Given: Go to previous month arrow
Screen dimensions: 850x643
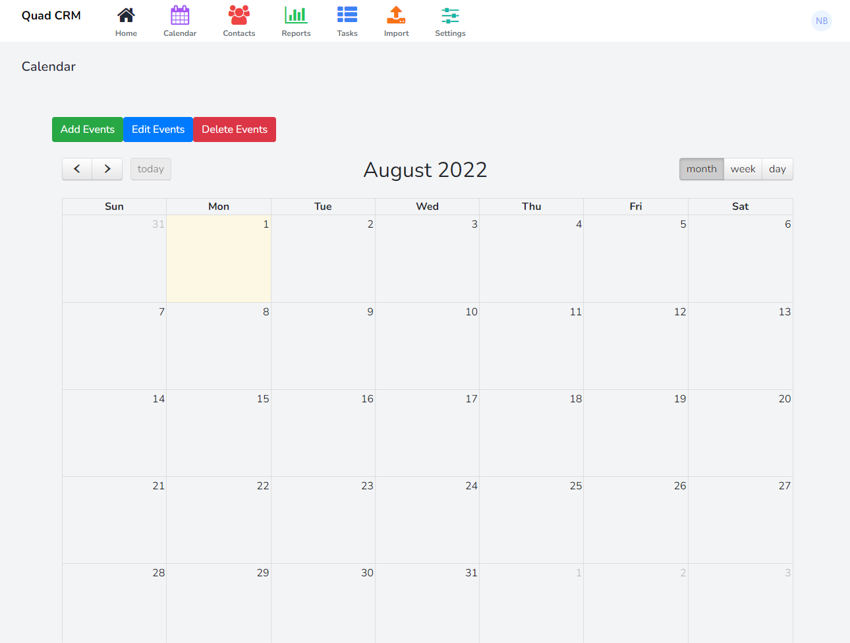Looking at the screenshot, I should (77, 169).
